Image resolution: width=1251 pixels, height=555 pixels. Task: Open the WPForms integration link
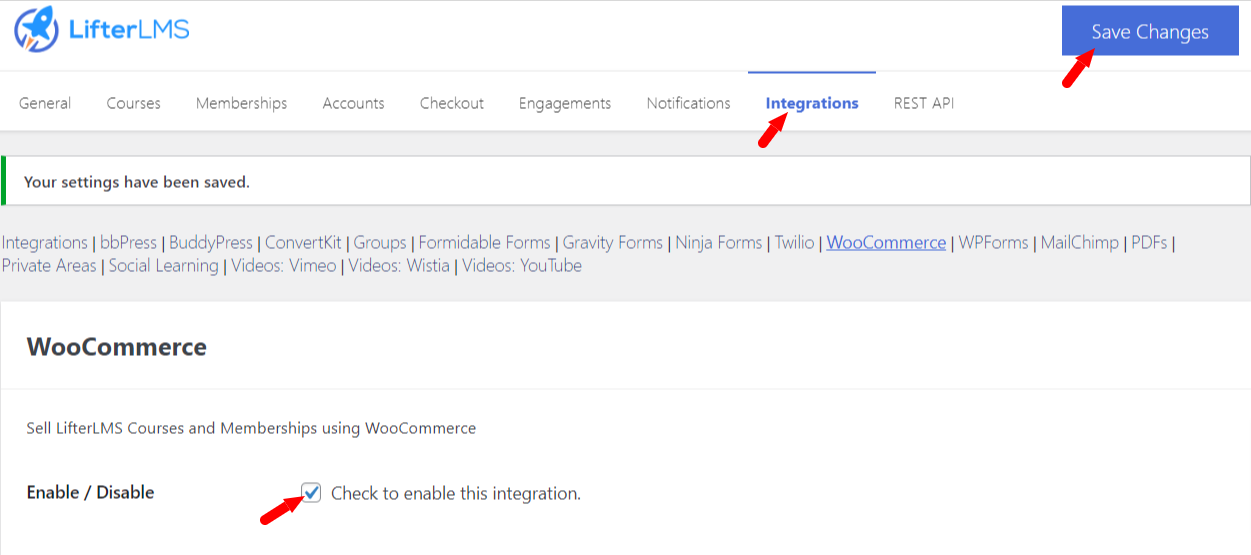(x=993, y=242)
